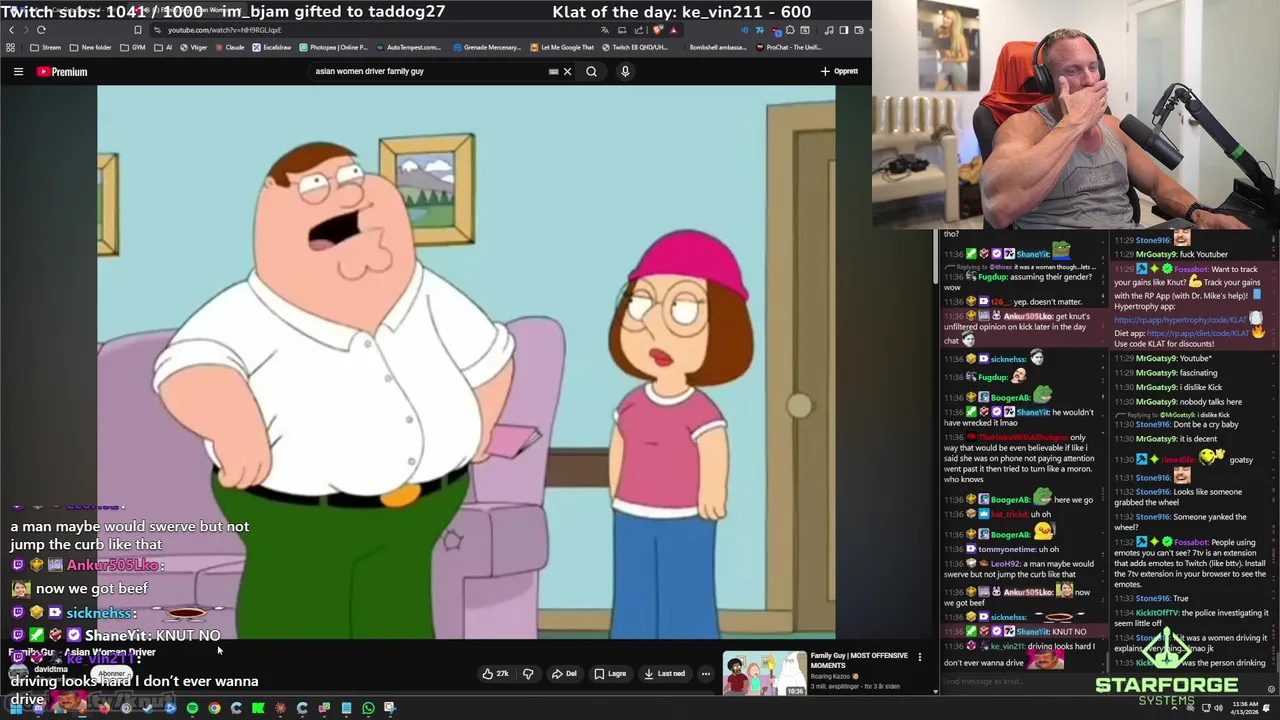Open the YouTube hamburger menu
1280x720 pixels.
tap(18, 72)
